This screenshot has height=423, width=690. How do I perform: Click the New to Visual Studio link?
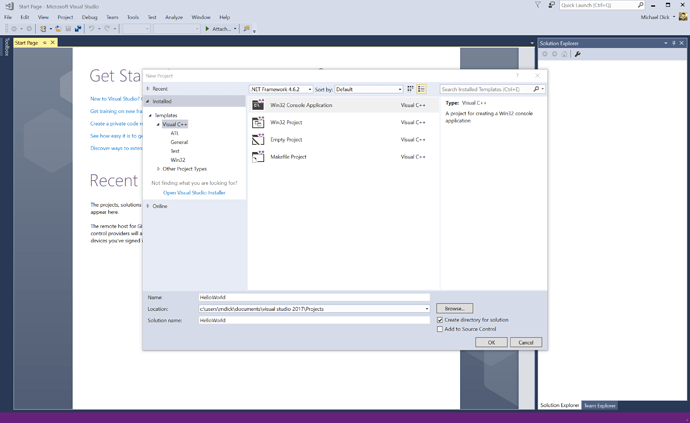[x=116, y=99]
